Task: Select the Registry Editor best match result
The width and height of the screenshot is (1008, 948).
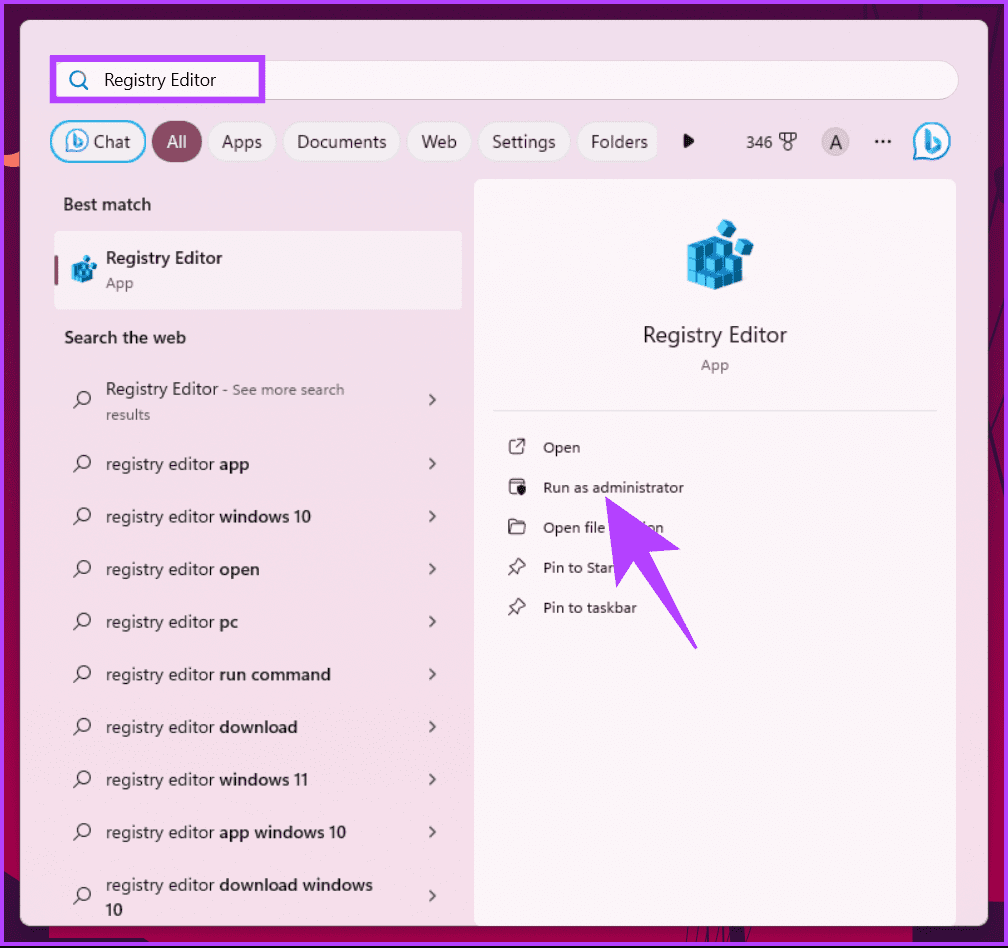Action: (258, 270)
